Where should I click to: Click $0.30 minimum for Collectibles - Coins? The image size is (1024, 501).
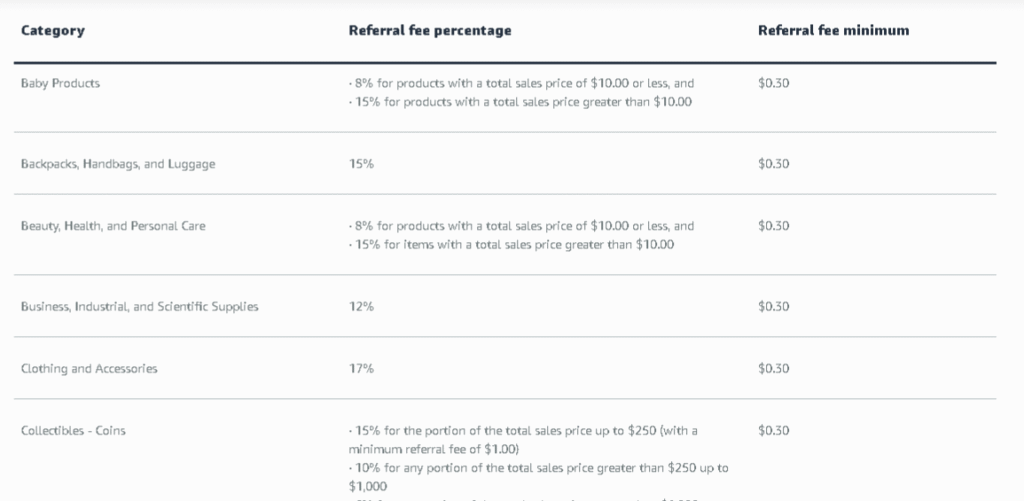pyautogui.click(x=773, y=431)
